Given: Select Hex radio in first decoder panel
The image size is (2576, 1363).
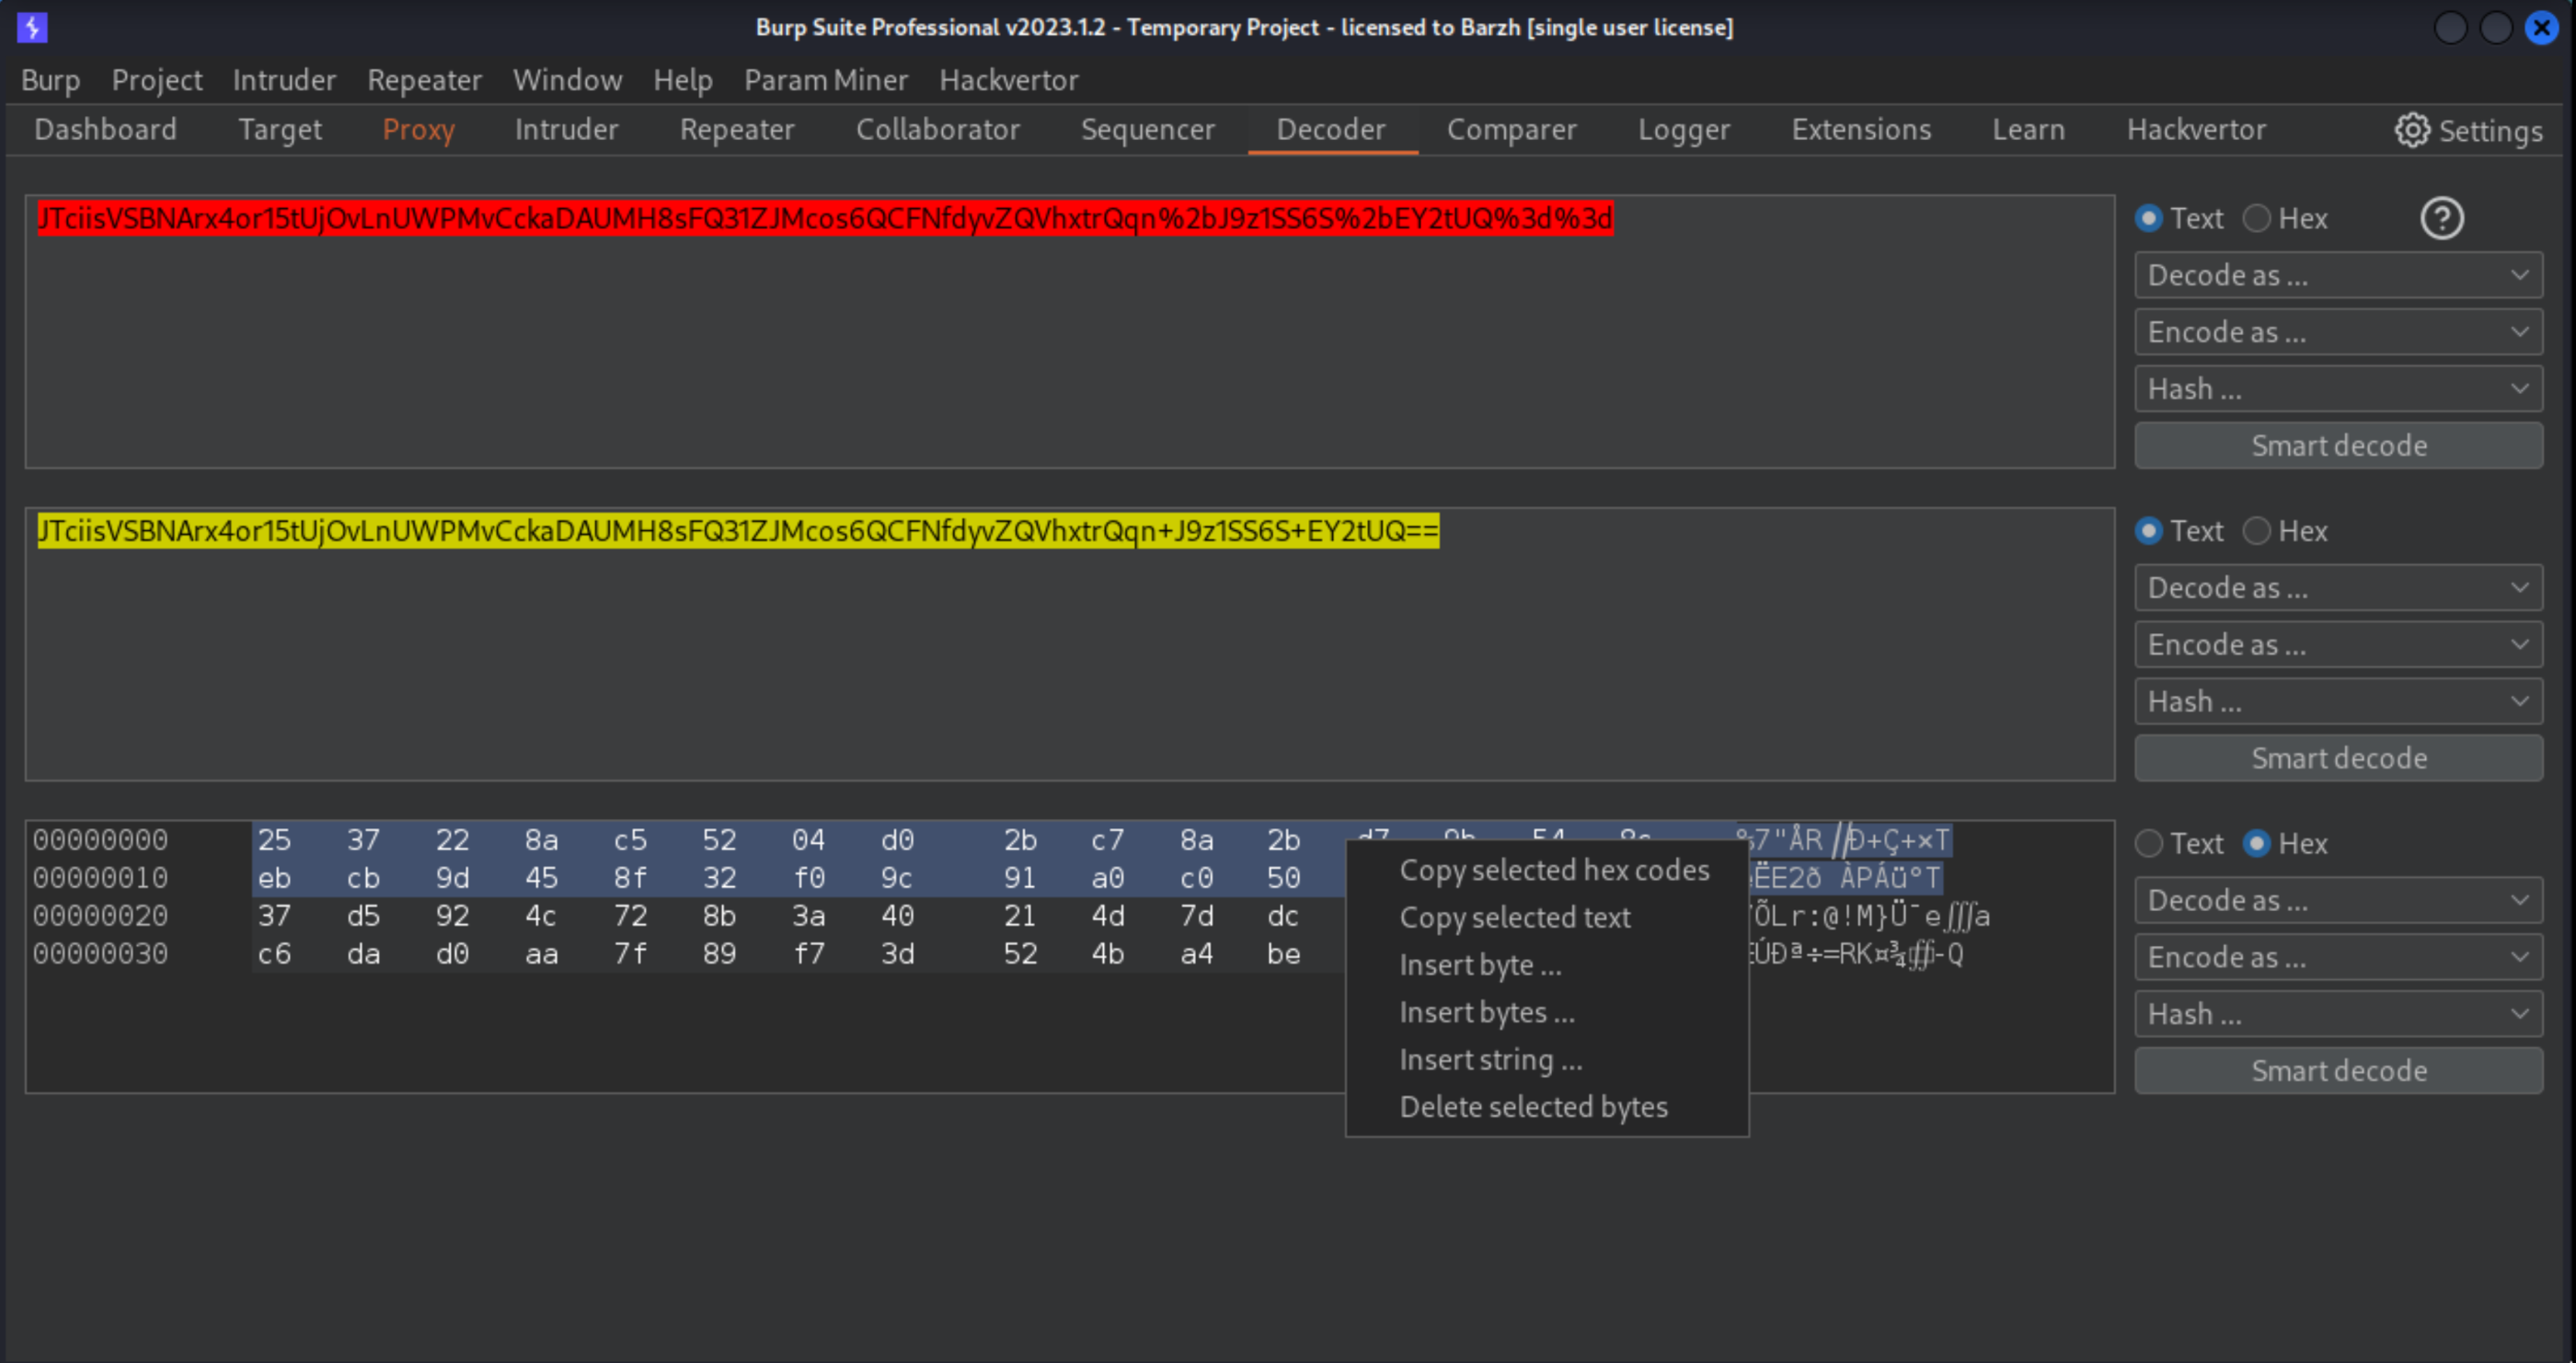Looking at the screenshot, I should (2256, 218).
